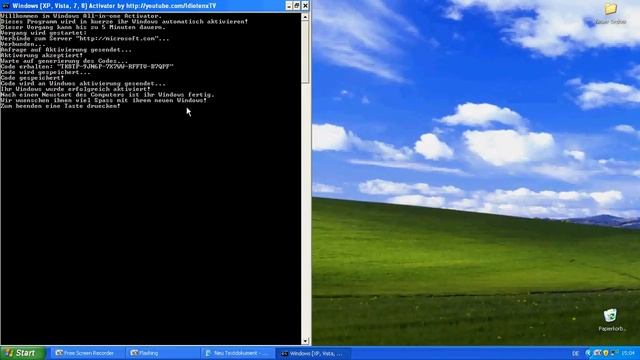
Task: Click the console scrollbar up arrow
Action: (305, 17)
